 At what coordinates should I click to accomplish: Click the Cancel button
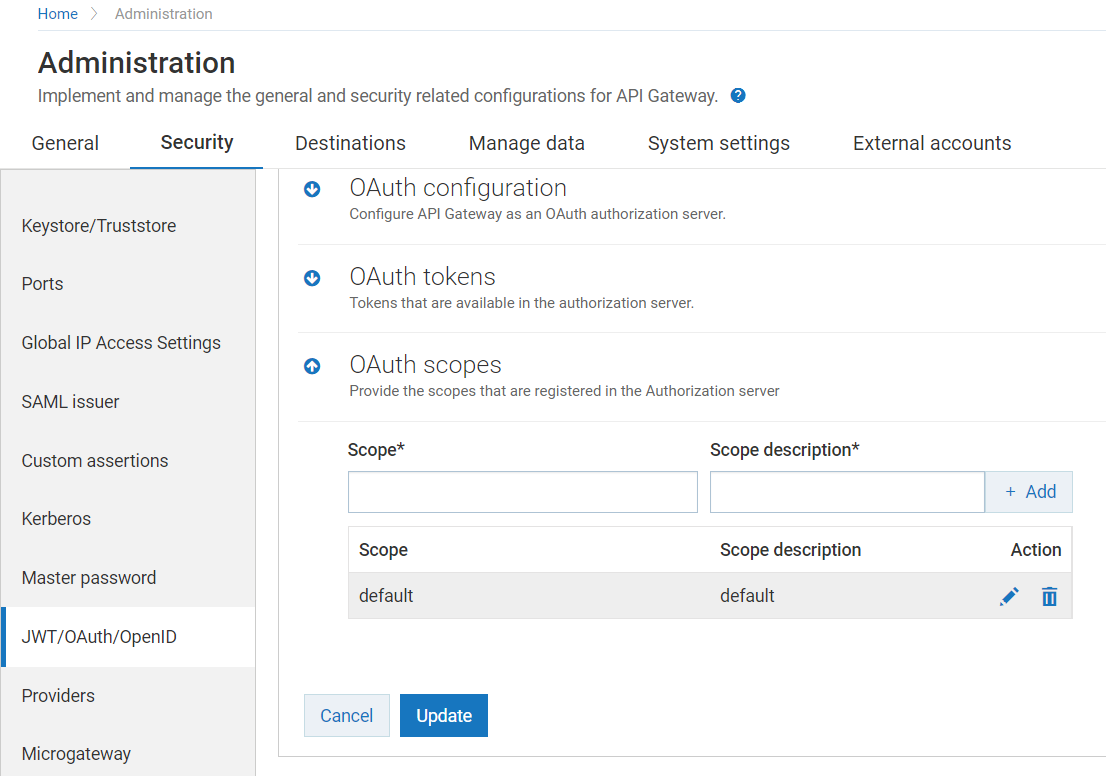(x=346, y=716)
